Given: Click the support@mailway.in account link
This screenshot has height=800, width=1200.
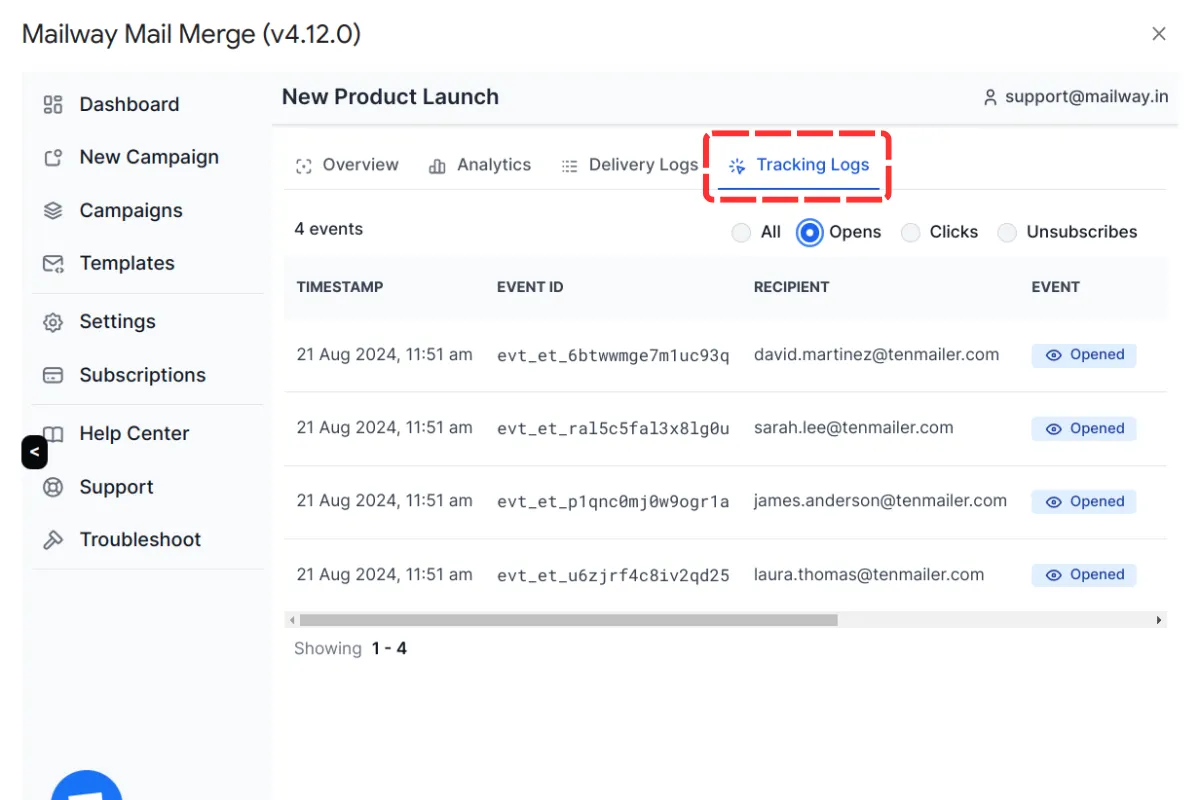Looking at the screenshot, I should pos(1075,97).
